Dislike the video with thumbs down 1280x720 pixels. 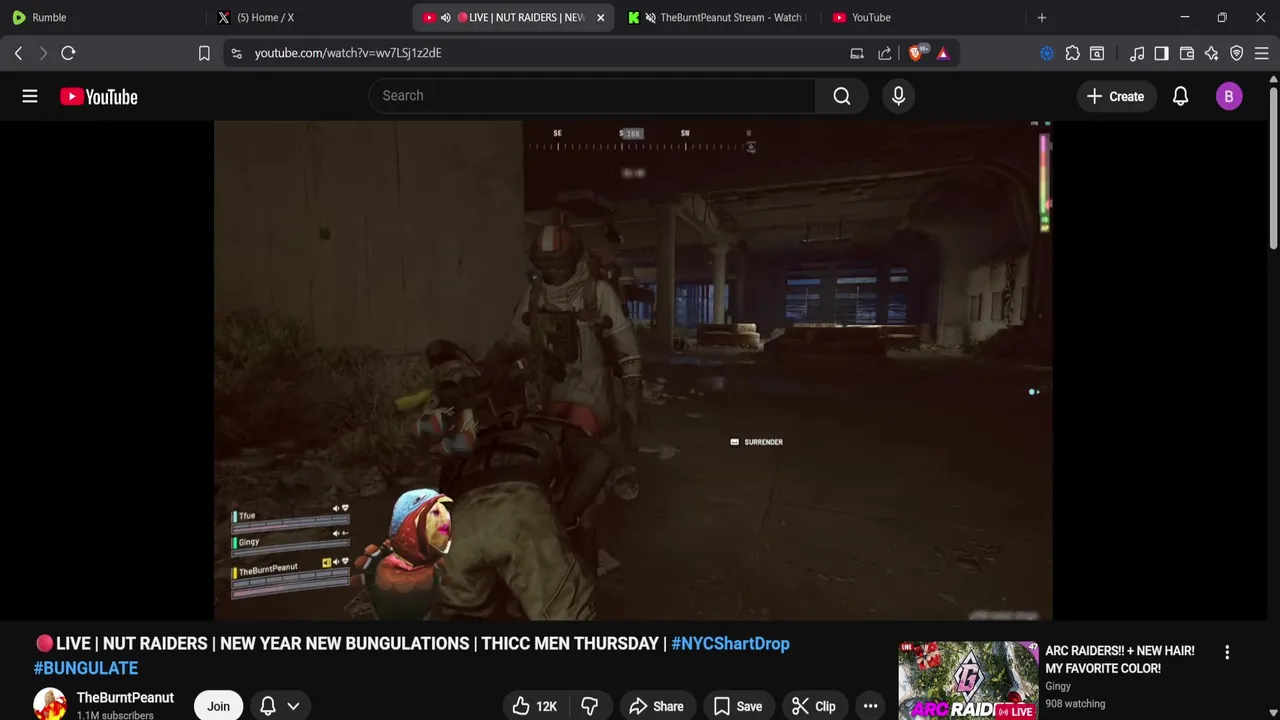(x=590, y=706)
